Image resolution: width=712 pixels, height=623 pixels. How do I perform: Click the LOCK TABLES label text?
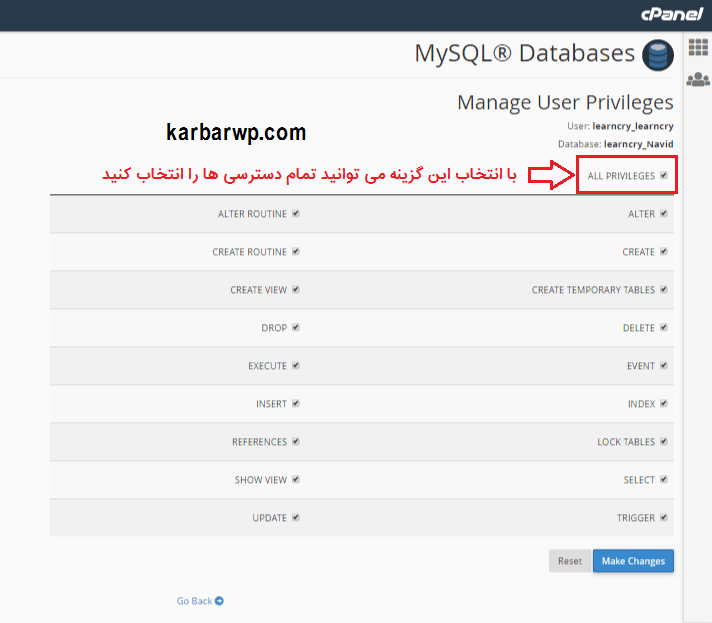[x=626, y=442]
